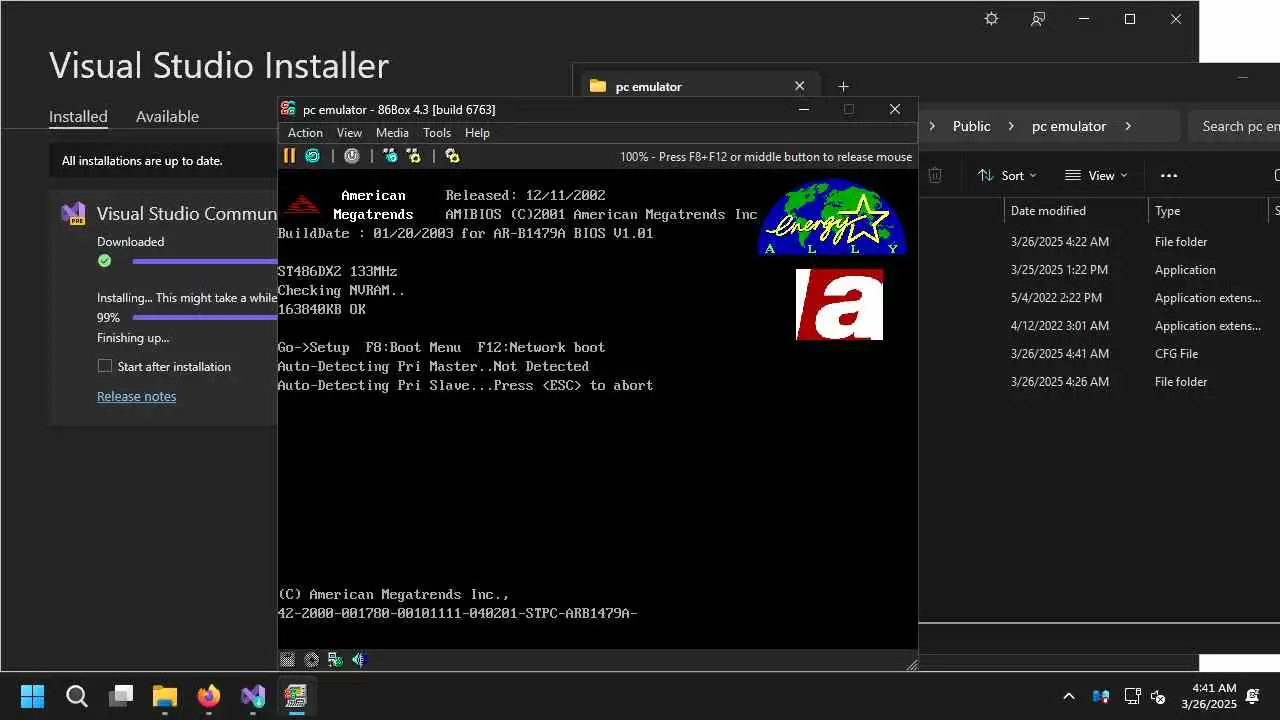The width and height of the screenshot is (1280, 720).
Task: Expand the View dropdown in File Explorer
Action: (x=1096, y=175)
